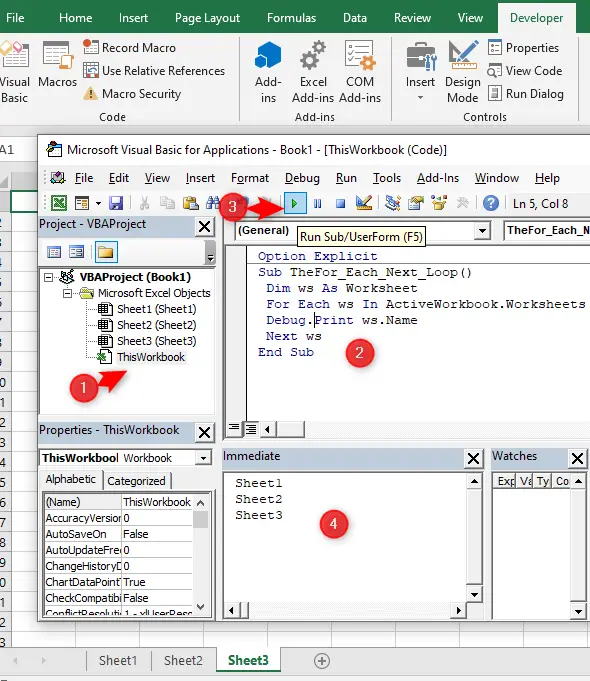The image size is (590, 681).
Task: Click View Microsoft Excel toolbar icon
Action: coord(59,203)
